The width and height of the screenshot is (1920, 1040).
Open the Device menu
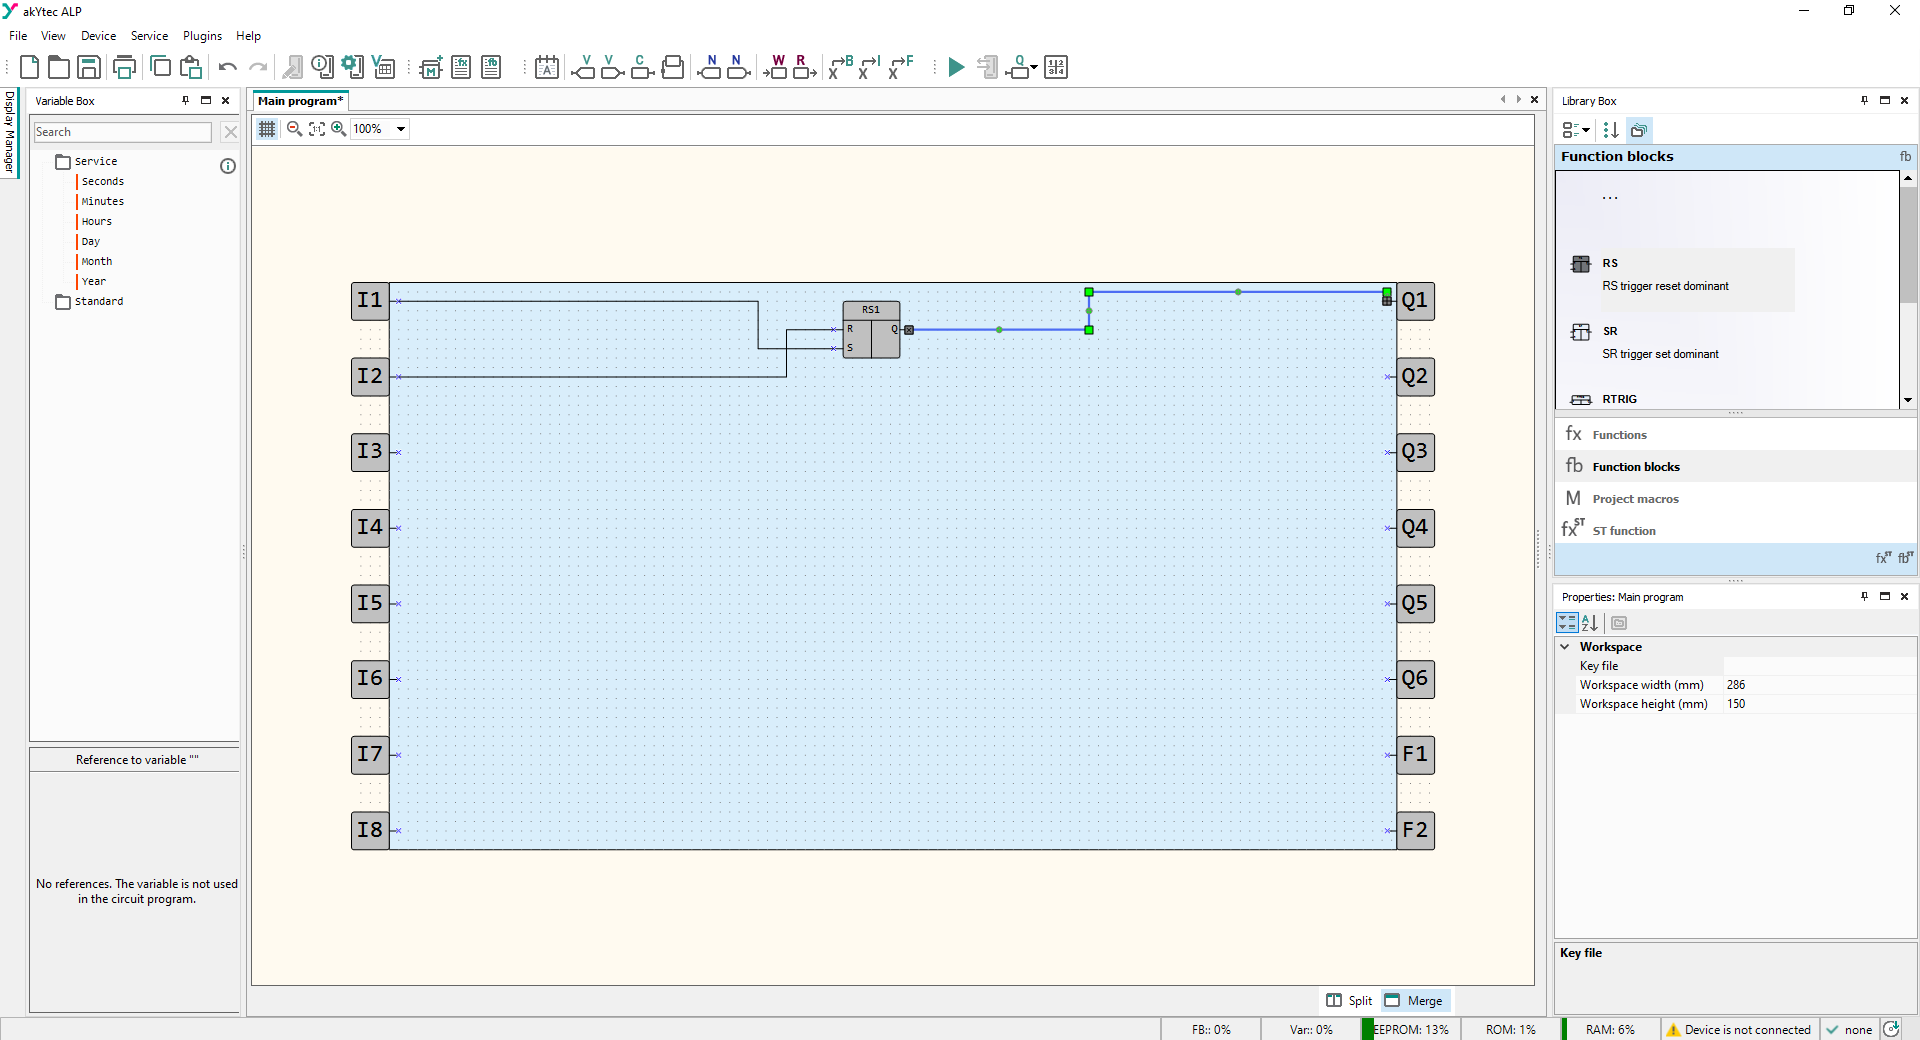(x=98, y=36)
